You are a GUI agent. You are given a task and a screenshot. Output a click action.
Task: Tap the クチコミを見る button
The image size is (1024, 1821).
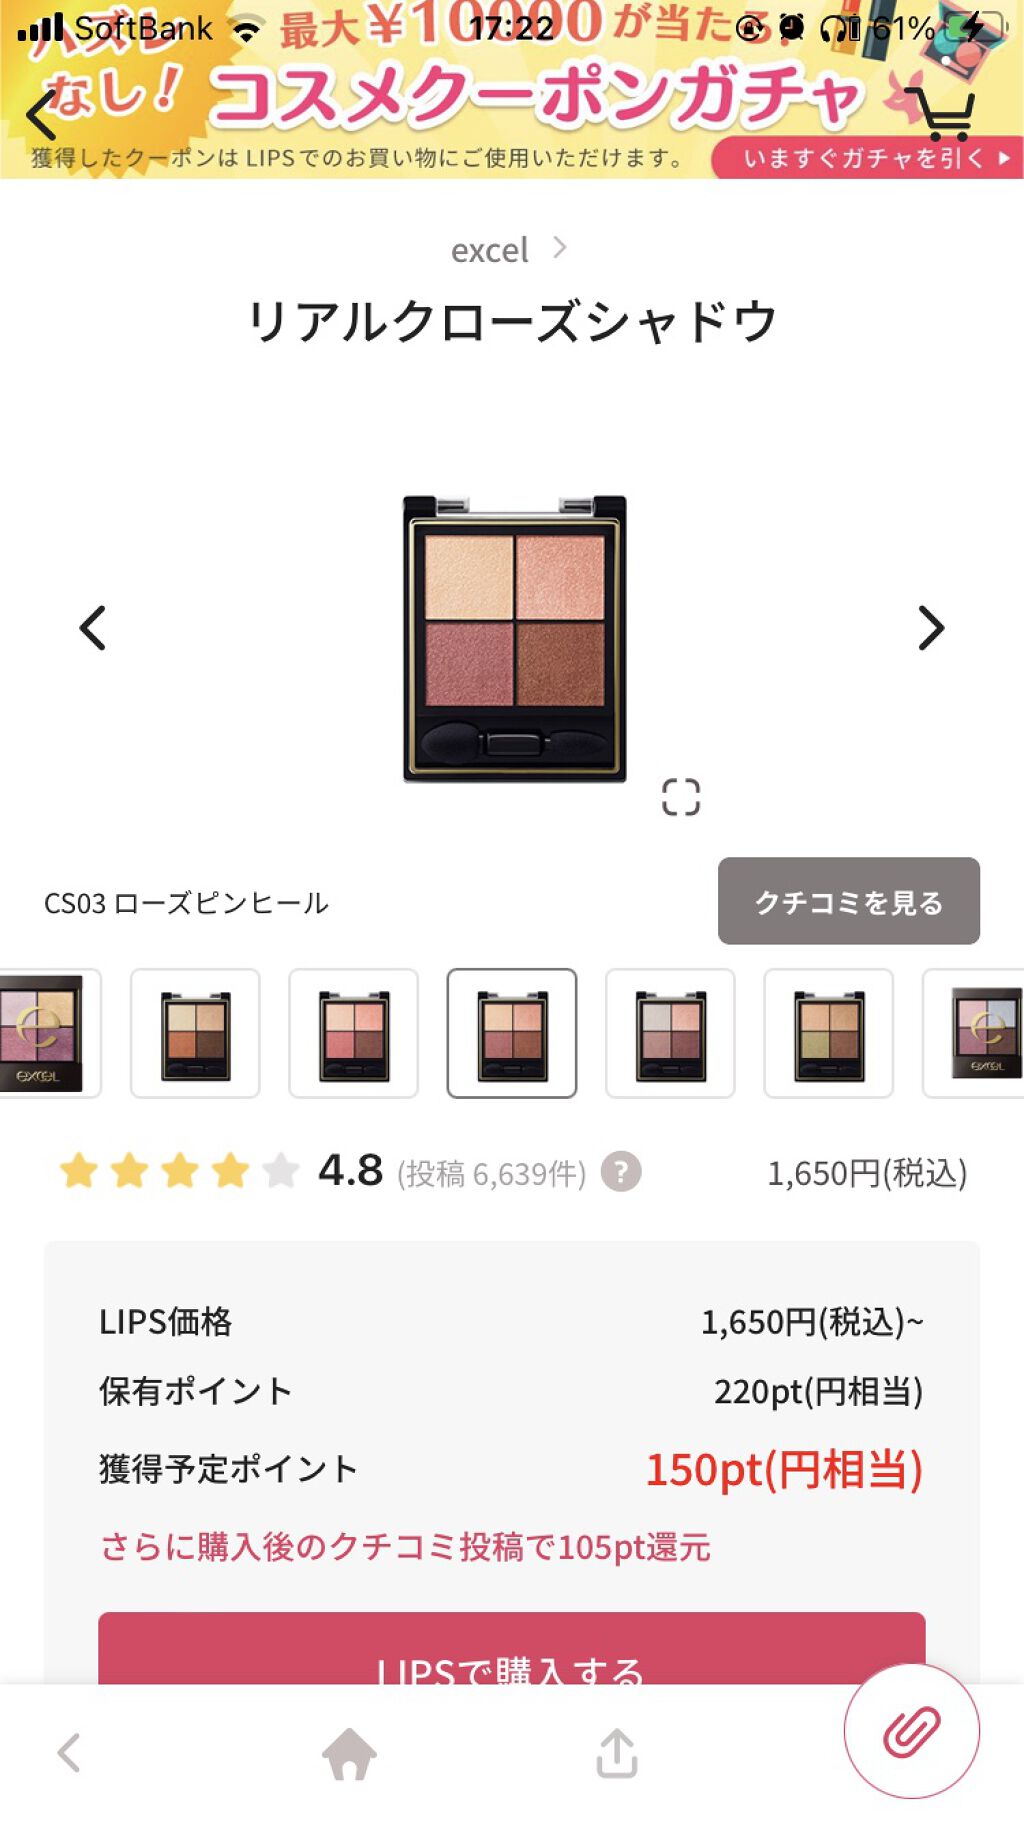(x=849, y=901)
